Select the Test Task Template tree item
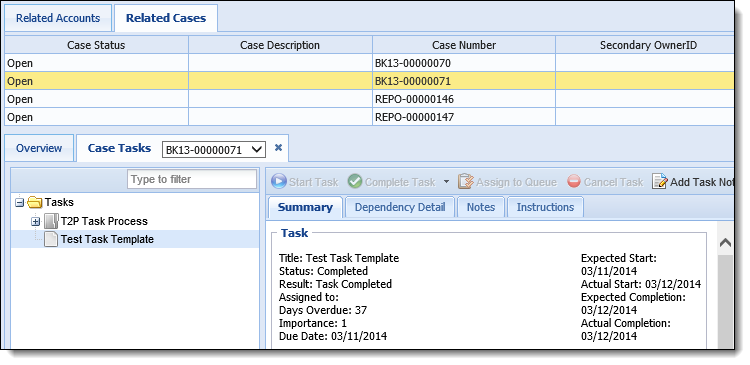 (x=107, y=239)
